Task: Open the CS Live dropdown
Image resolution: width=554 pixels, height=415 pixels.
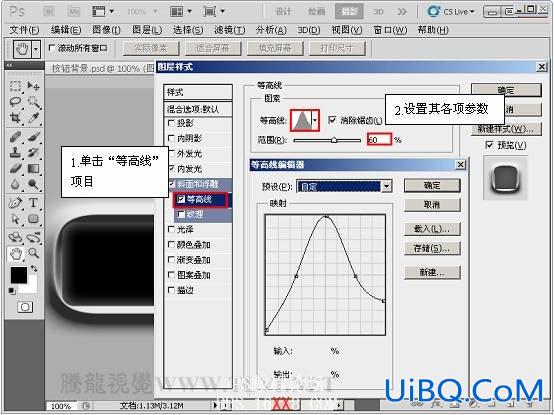Action: (451, 12)
